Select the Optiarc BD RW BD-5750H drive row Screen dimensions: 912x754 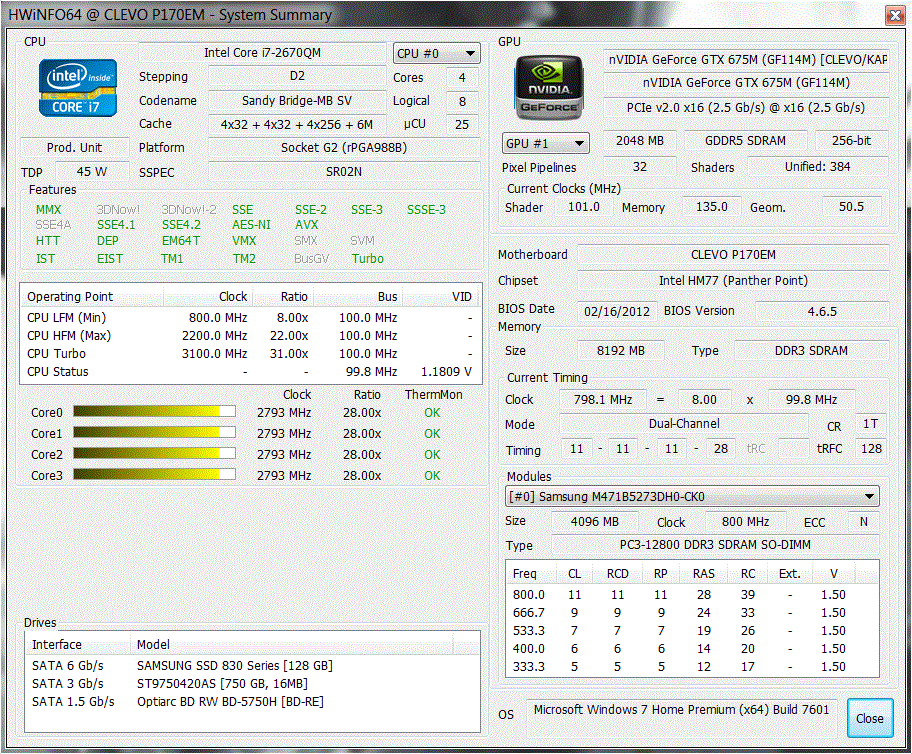pos(252,702)
